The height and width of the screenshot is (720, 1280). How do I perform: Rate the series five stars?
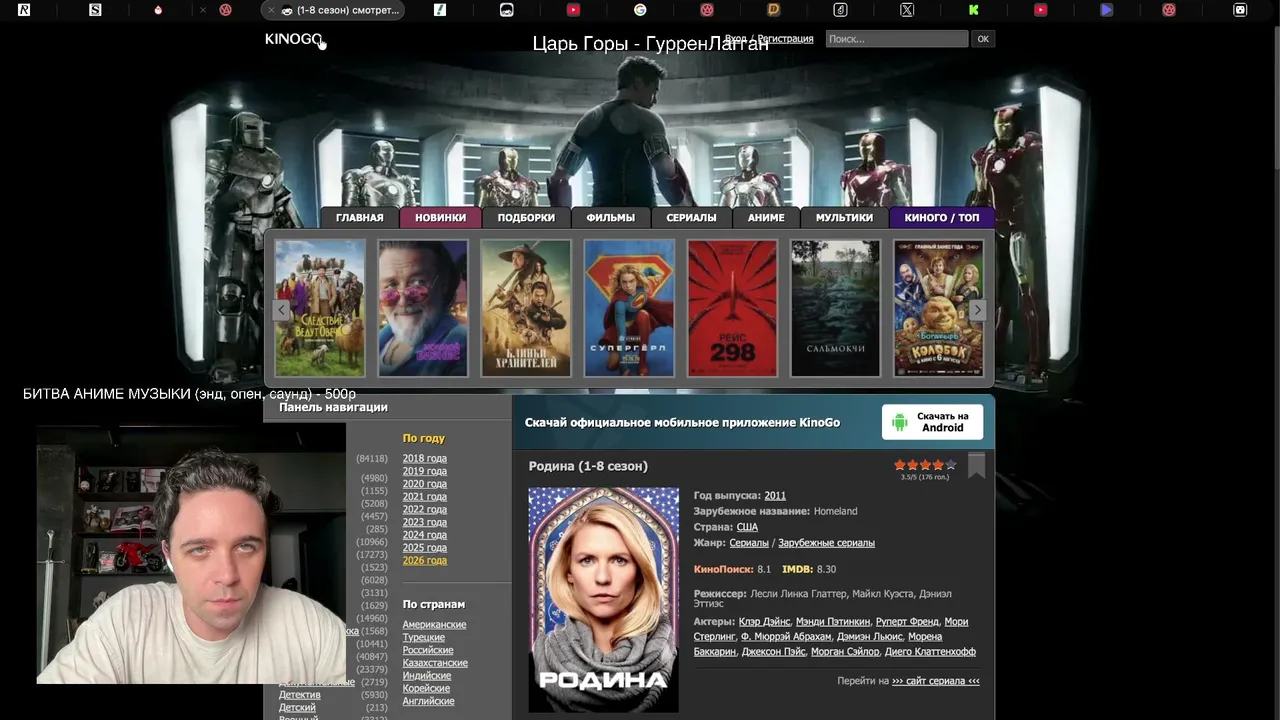(x=951, y=465)
